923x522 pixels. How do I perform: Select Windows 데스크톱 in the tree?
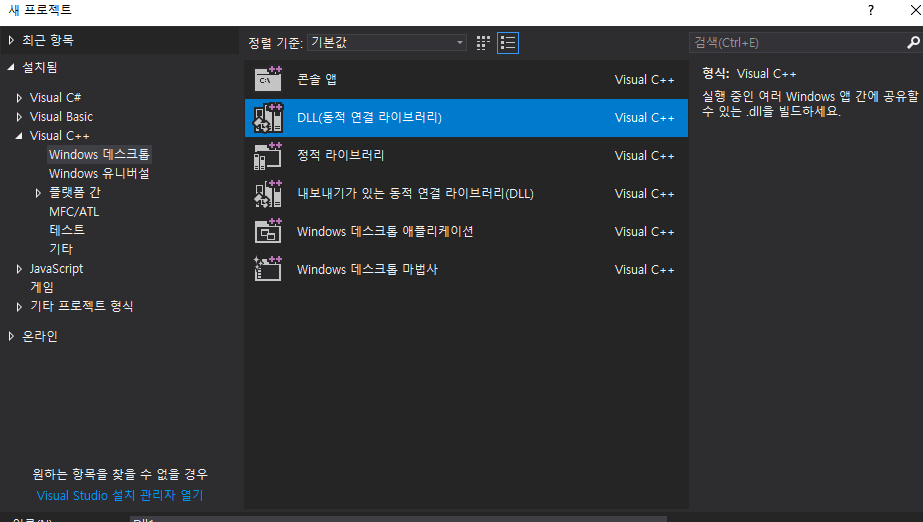coord(99,154)
